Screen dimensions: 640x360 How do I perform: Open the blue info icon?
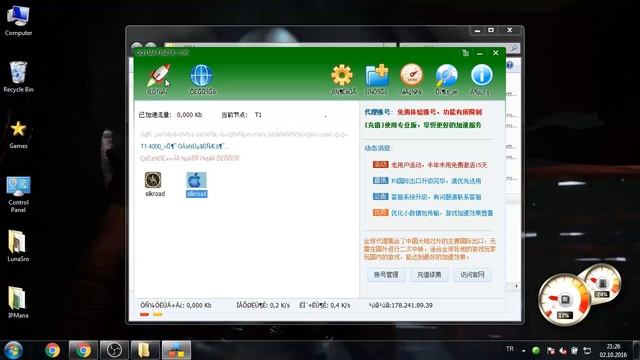coord(481,76)
